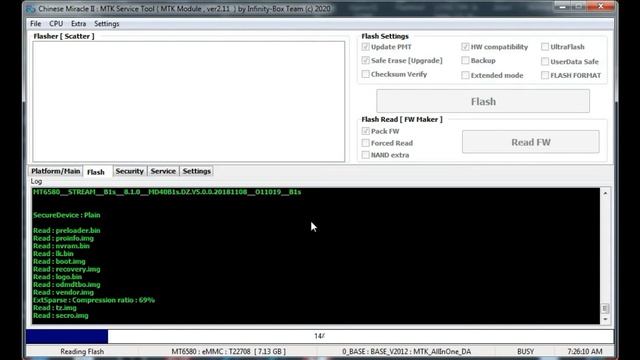Click the 'Read : recovery.img' log line
The image size is (640, 360).
click(67, 269)
